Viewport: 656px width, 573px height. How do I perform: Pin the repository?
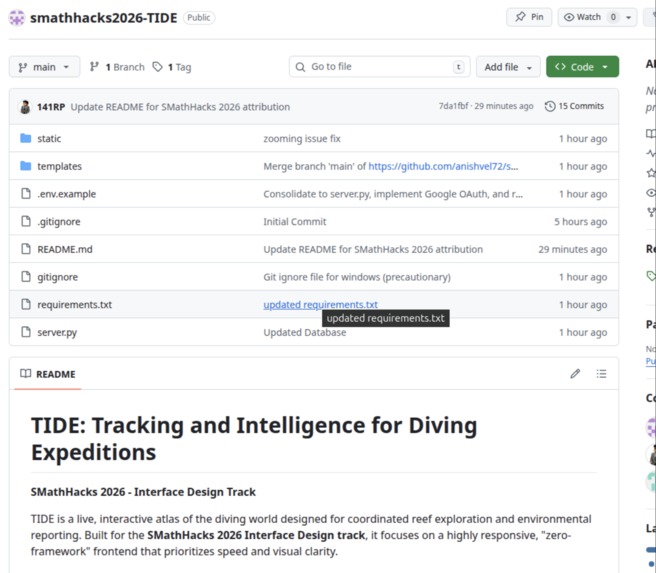529,17
